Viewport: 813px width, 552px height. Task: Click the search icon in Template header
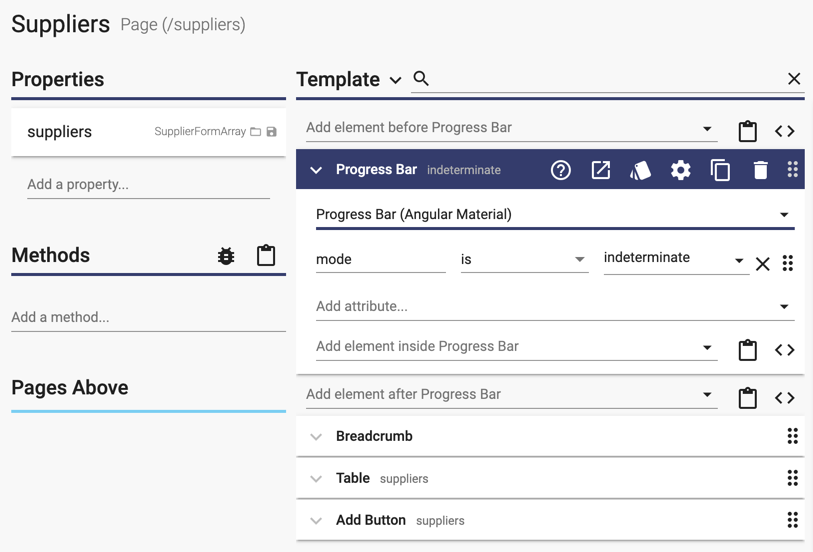pyautogui.click(x=421, y=79)
